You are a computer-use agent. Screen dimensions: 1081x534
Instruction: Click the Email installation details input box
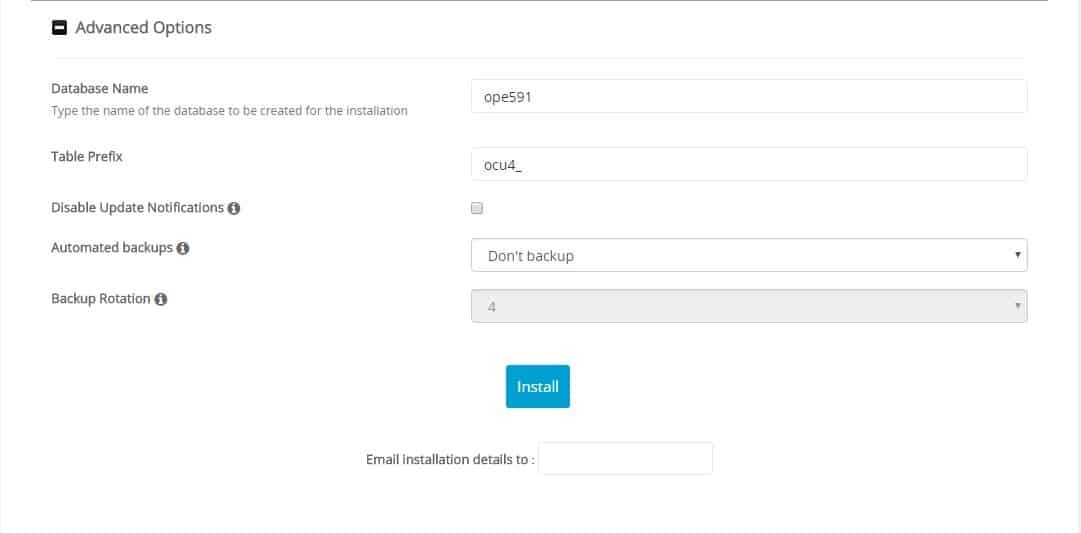625,458
